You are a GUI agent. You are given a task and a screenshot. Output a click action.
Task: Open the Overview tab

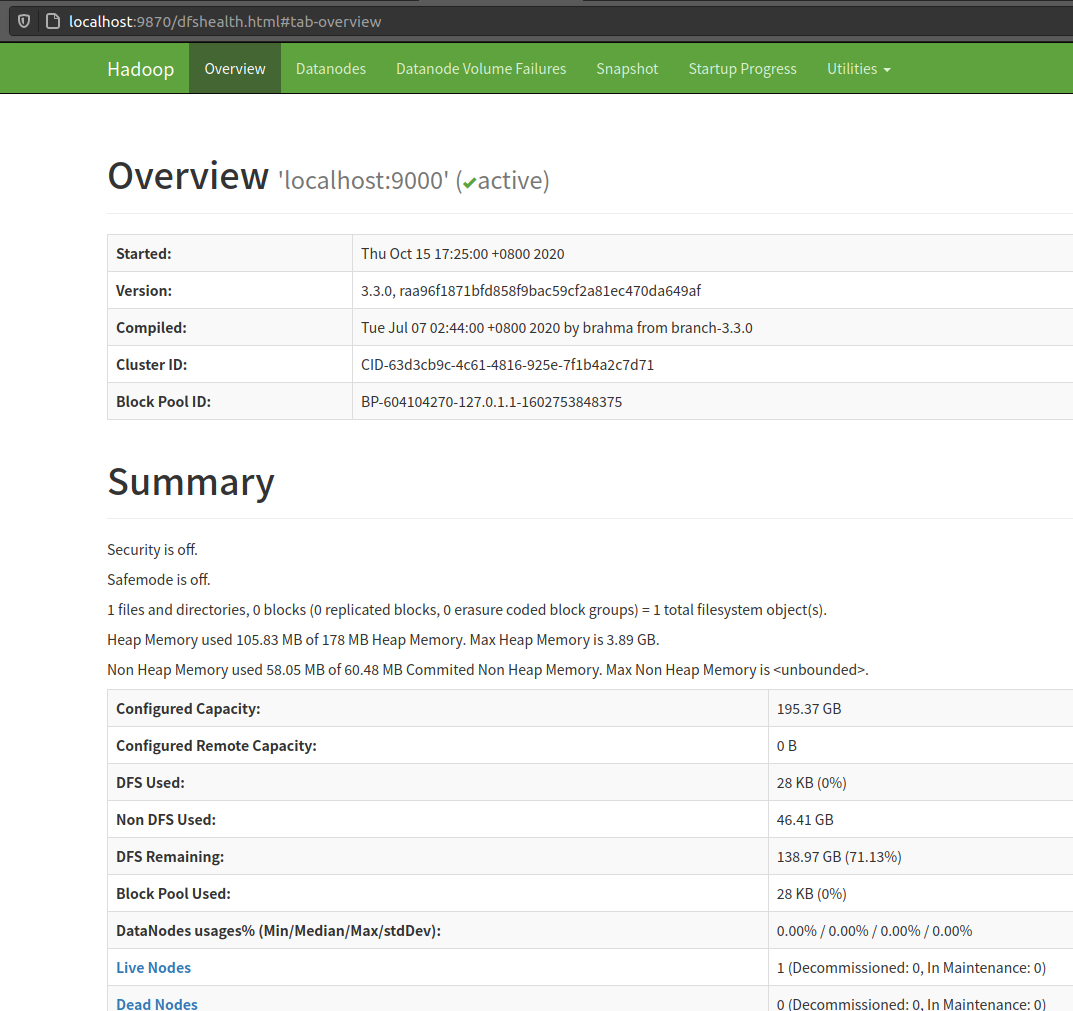coord(235,68)
